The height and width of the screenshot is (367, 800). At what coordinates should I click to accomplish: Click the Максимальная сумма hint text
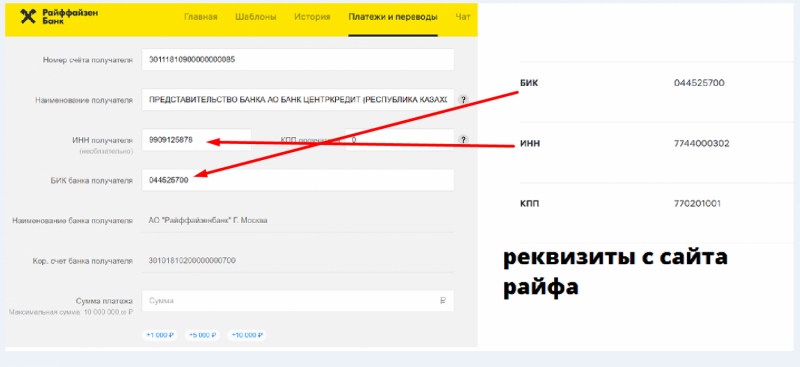(x=71, y=311)
